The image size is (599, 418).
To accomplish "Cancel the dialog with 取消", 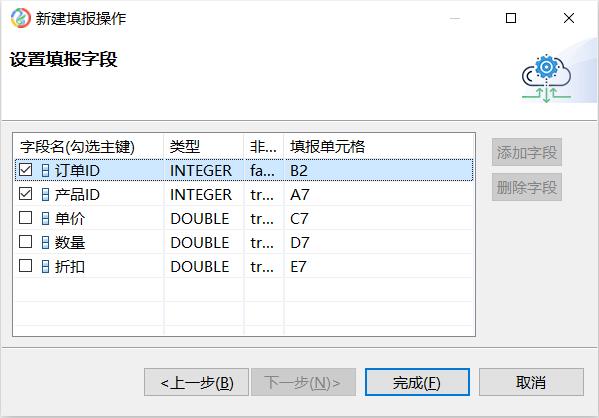I will coord(531,382).
